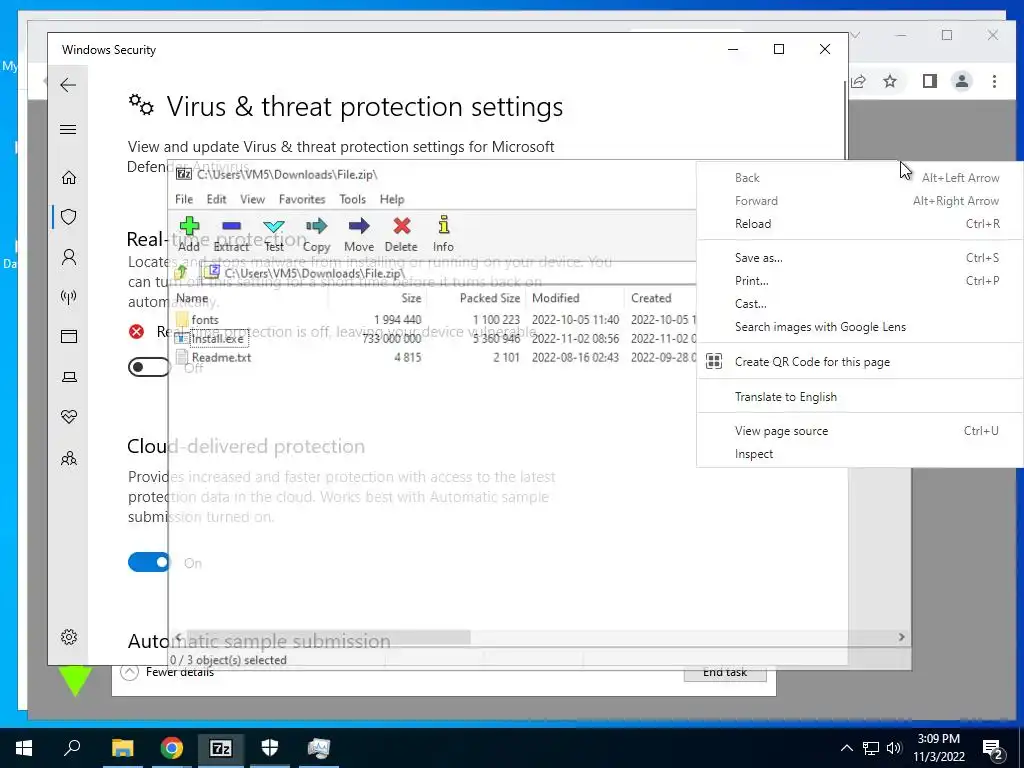The image size is (1024, 768).
Task: Turn off Cloud-delivered protection switch
Action: (148, 562)
